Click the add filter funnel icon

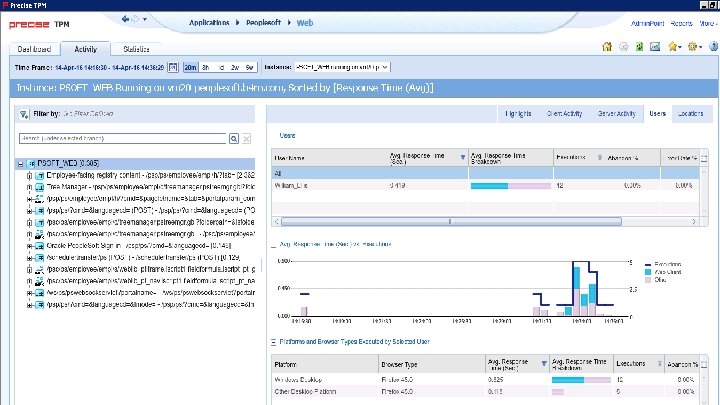(x=24, y=114)
